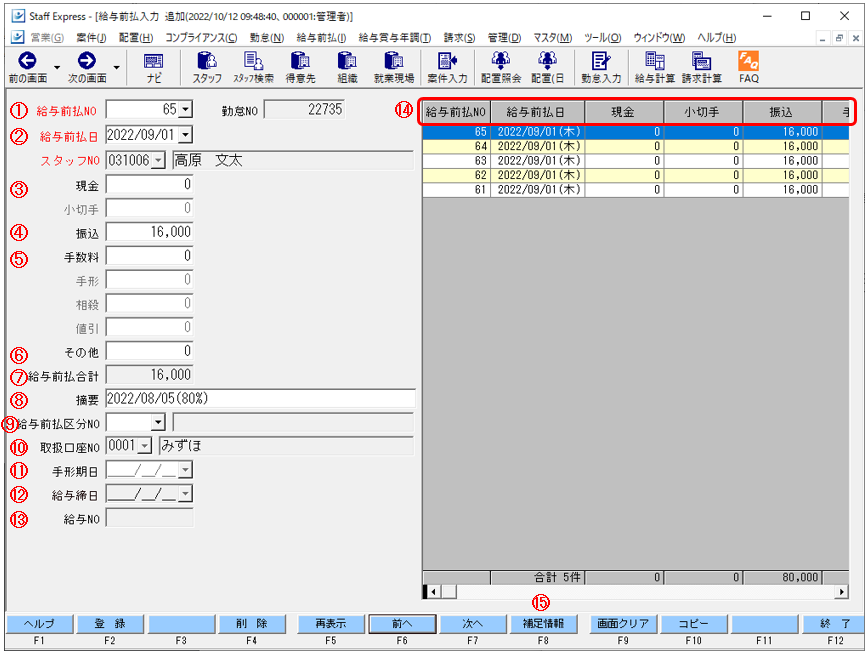Sort by the 給与前払日 column header
The height and width of the screenshot is (654, 868).
coord(538,112)
